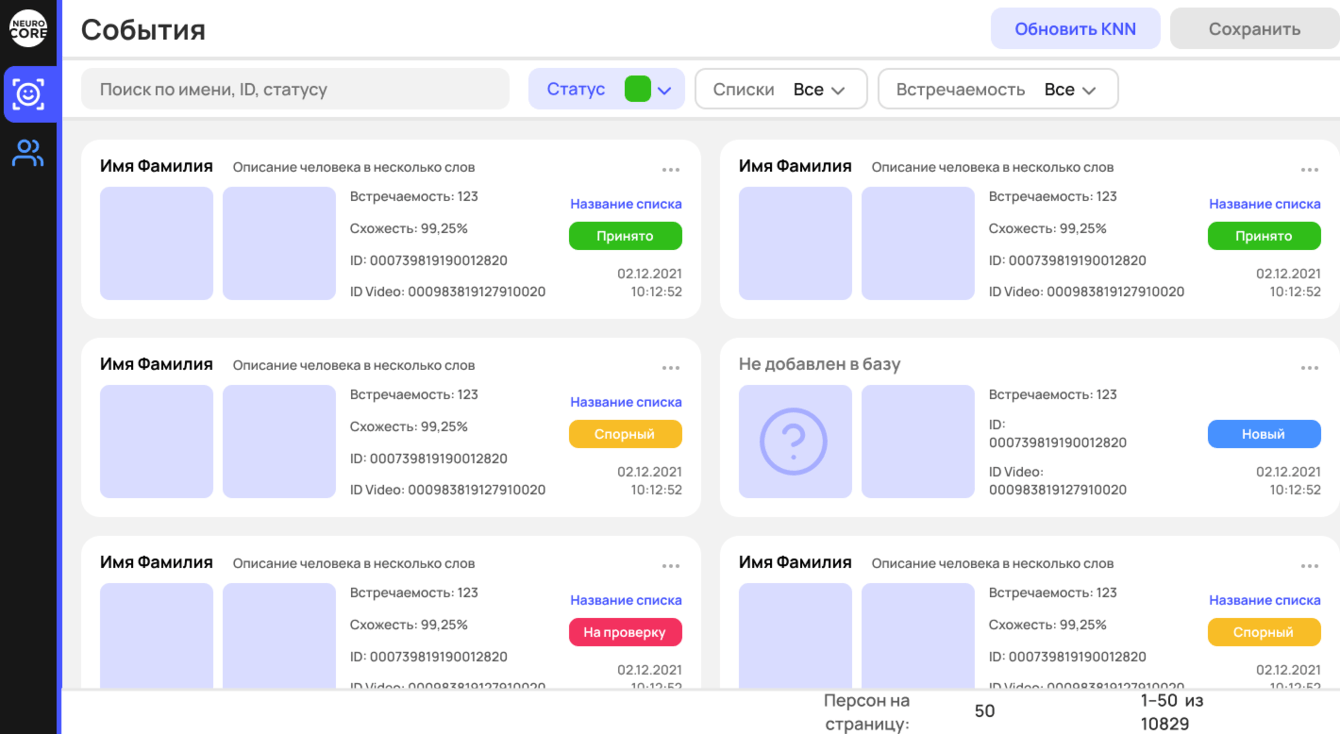Change the persons per page value 50
This screenshot has height=734, width=1340.
985,711
